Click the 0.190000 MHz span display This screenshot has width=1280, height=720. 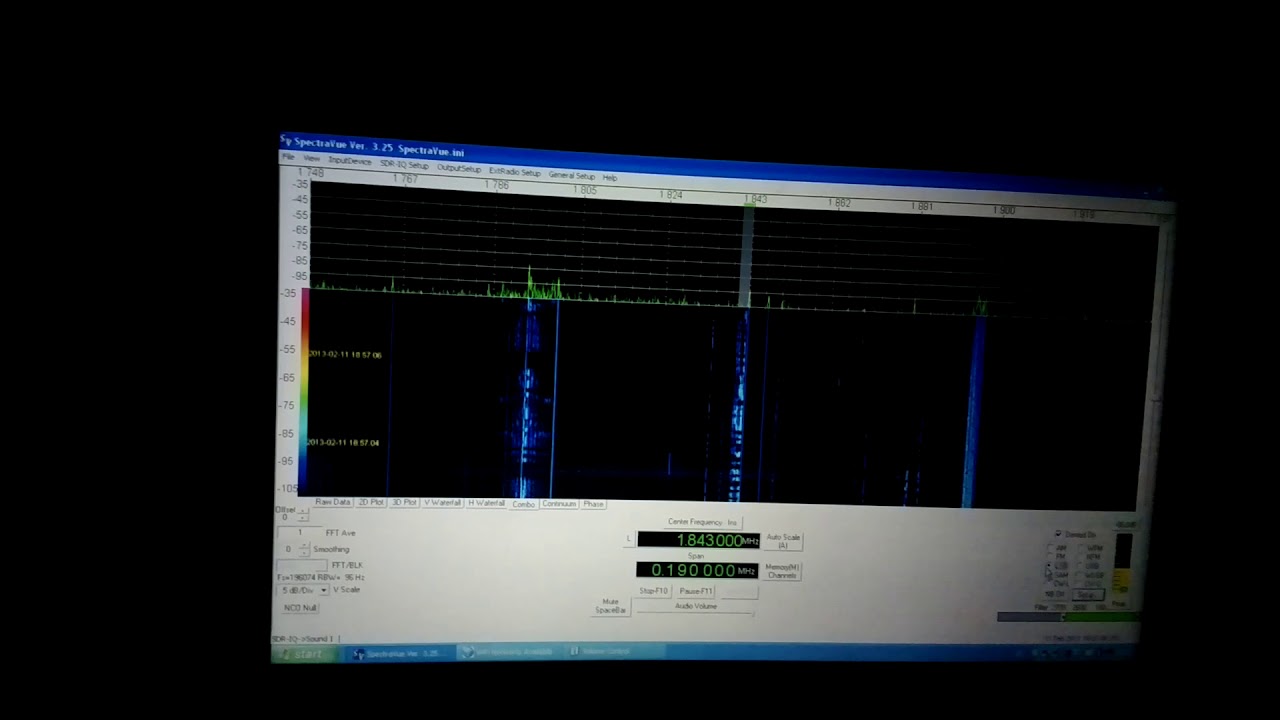tap(697, 570)
